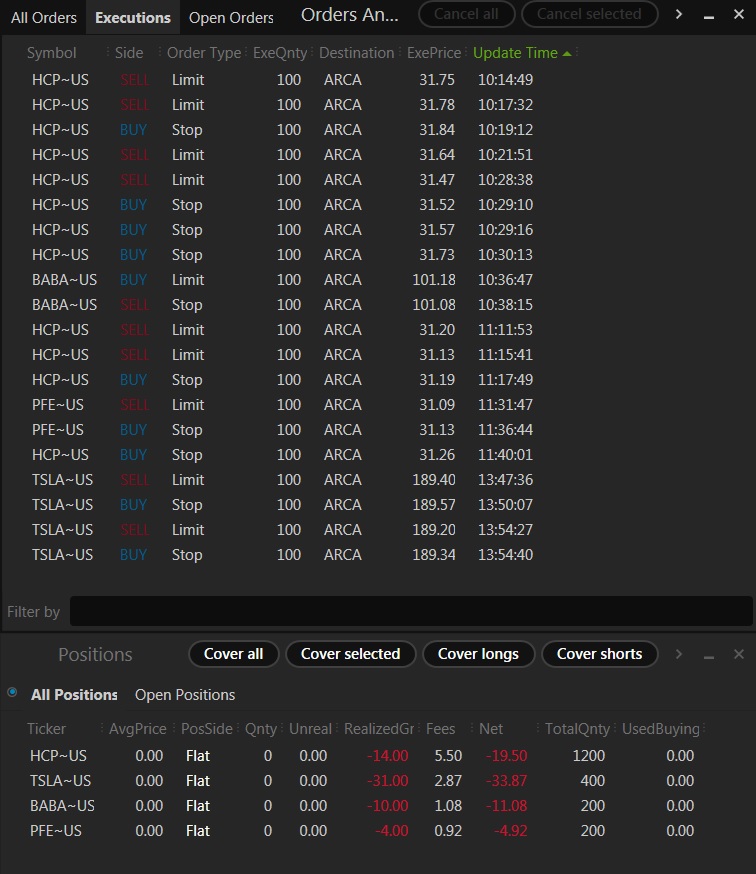Sort executions by Side column
The height and width of the screenshot is (874, 756).
coord(129,53)
